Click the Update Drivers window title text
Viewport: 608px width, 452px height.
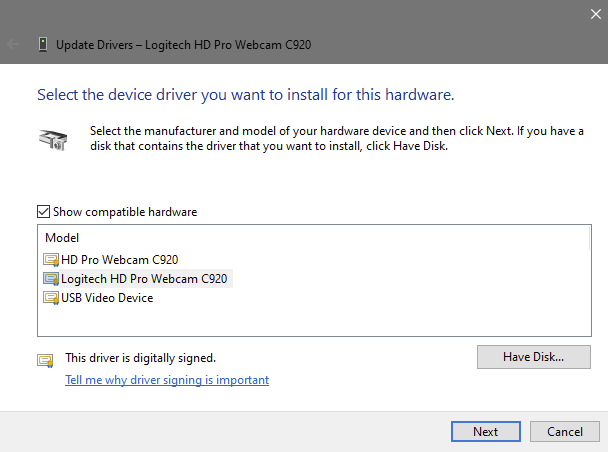[183, 45]
